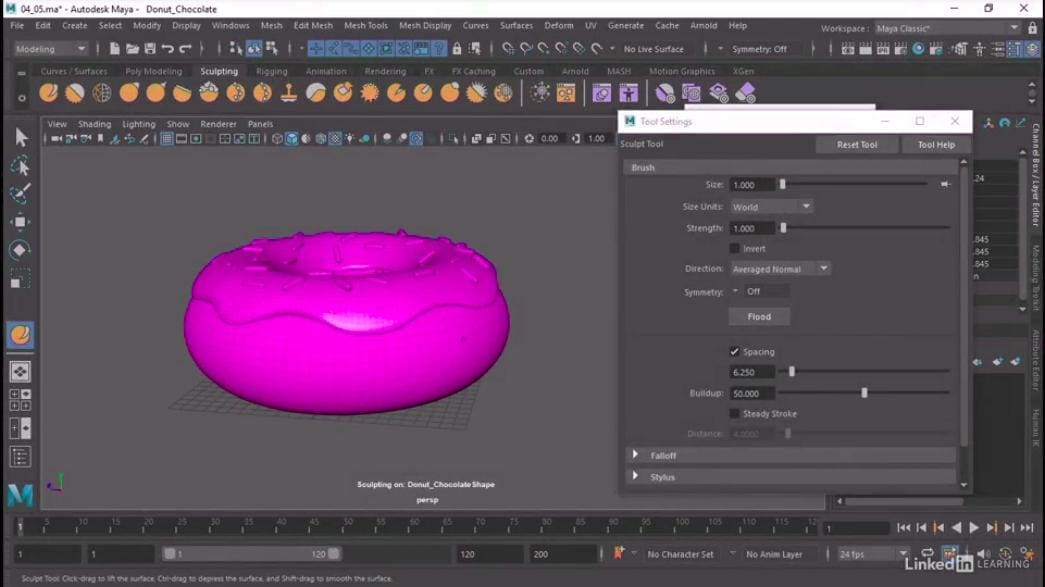This screenshot has width=1045, height=587.
Task: Choose the first Sculpt brush on shelf
Action: click(x=49, y=93)
